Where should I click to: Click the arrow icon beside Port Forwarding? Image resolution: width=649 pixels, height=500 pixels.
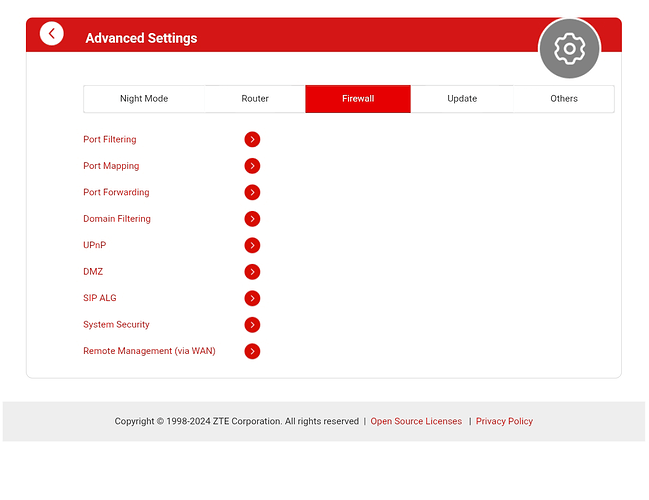pos(252,193)
